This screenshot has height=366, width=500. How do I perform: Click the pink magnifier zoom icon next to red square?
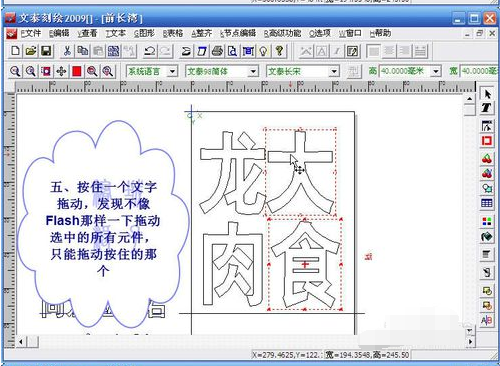coord(92,71)
